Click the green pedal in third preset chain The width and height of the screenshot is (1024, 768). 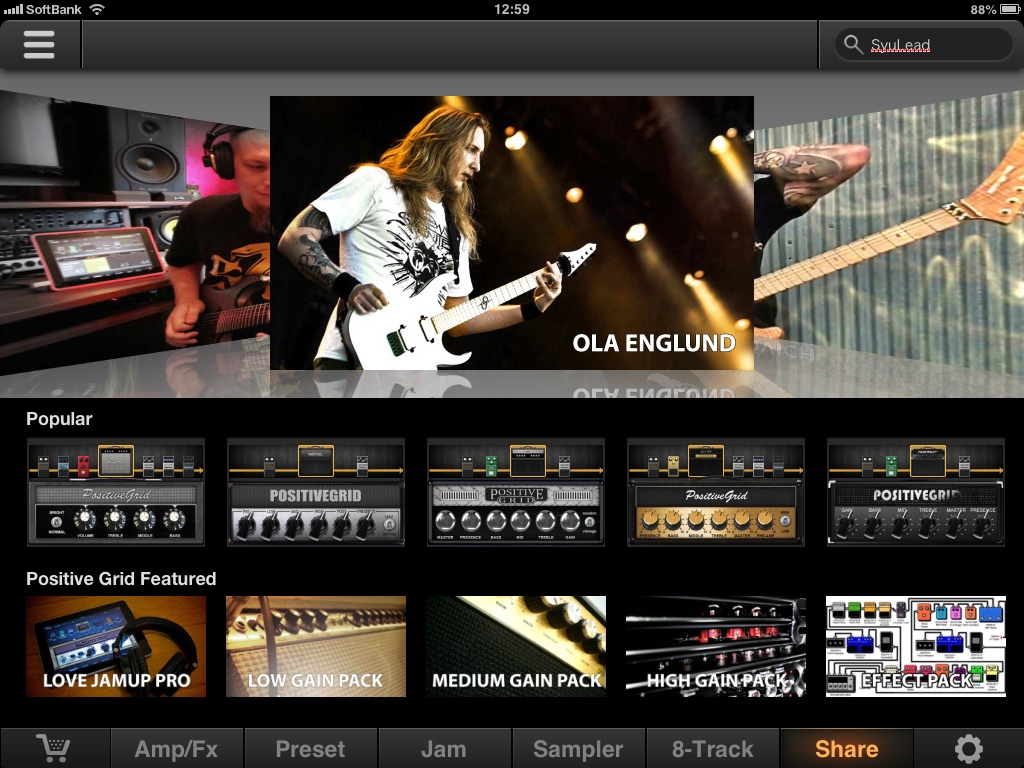click(492, 466)
